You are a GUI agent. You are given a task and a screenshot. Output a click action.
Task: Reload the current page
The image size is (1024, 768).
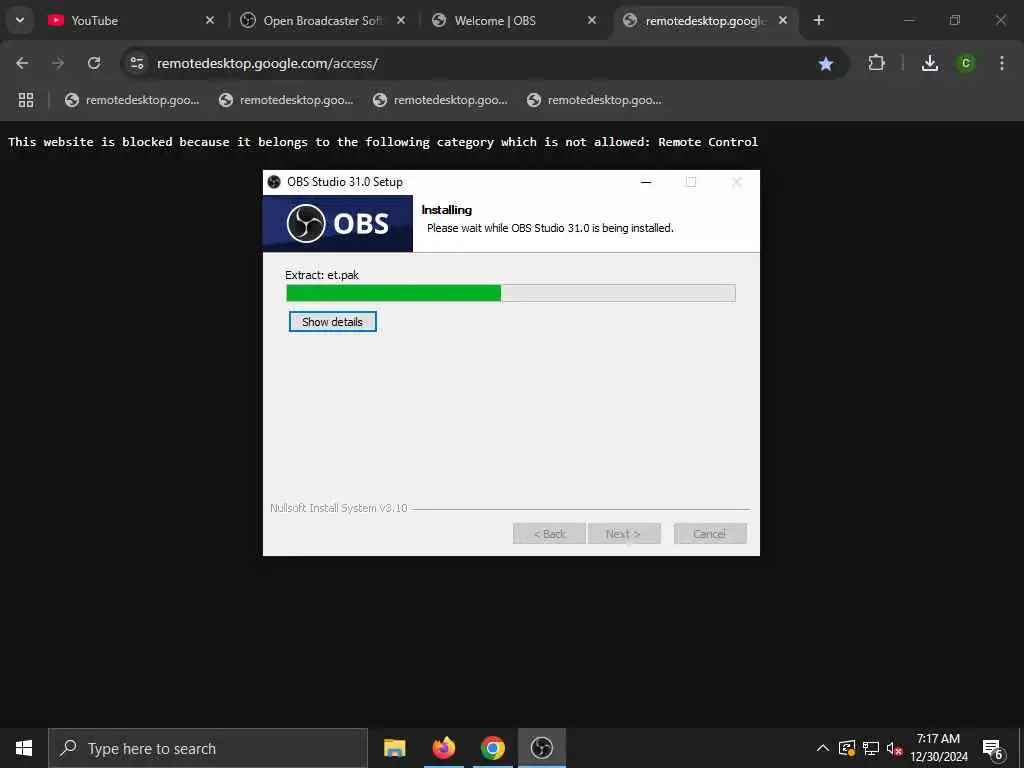94,63
